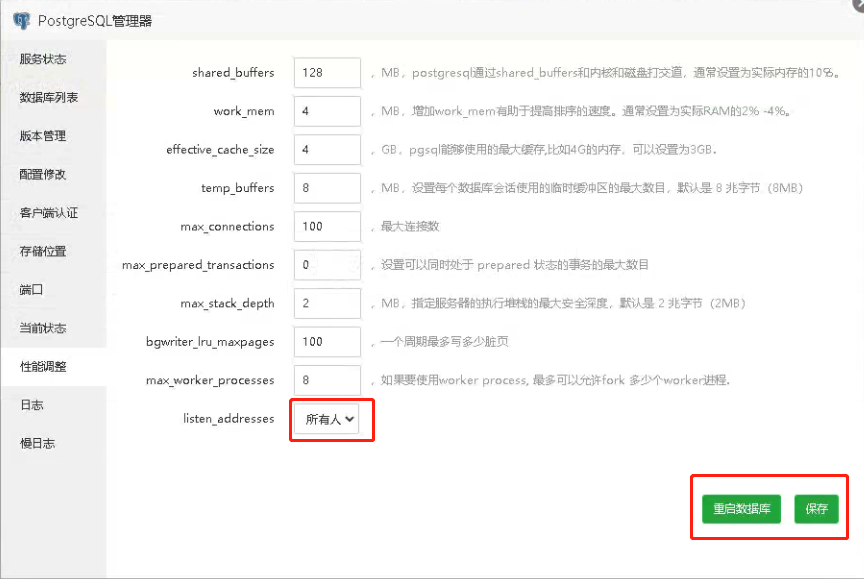Click the max_prepared_transactions description mentioning prepared 状态
Screen dimensions: 864x579
[515, 265]
